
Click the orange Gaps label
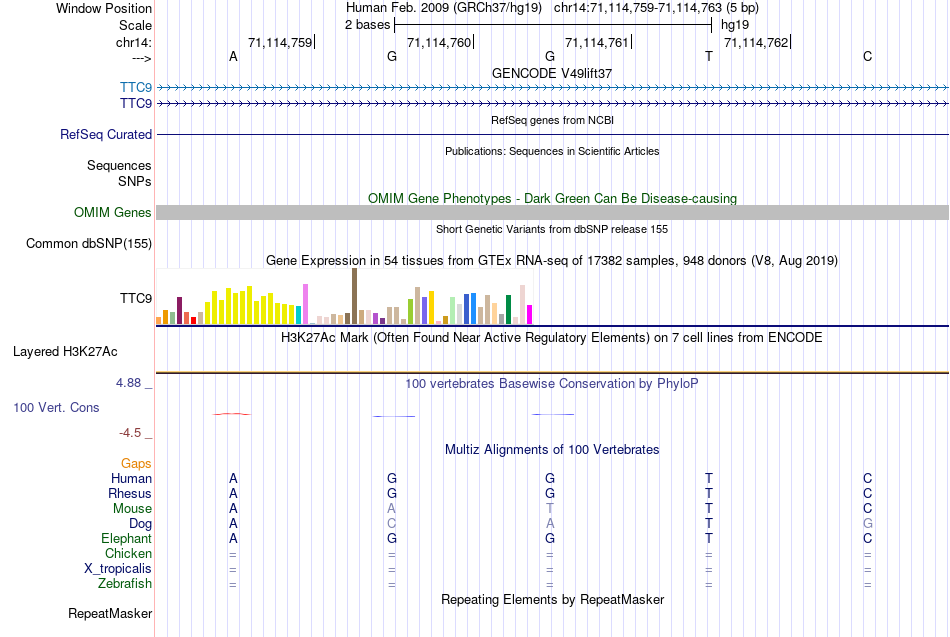136,464
